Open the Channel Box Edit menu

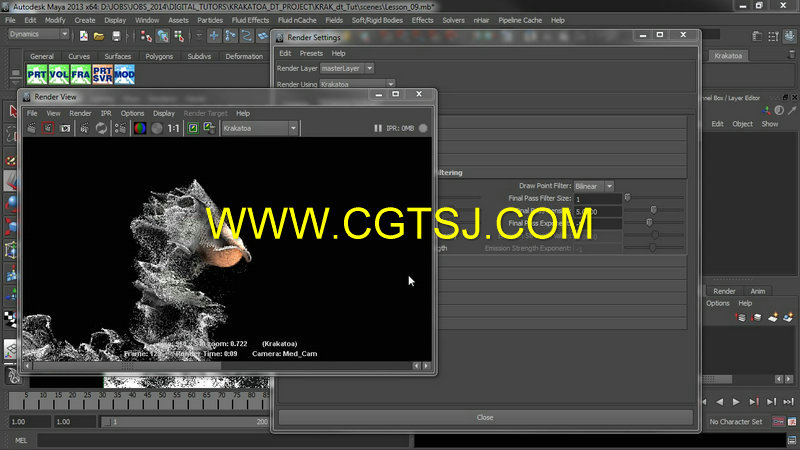point(717,124)
